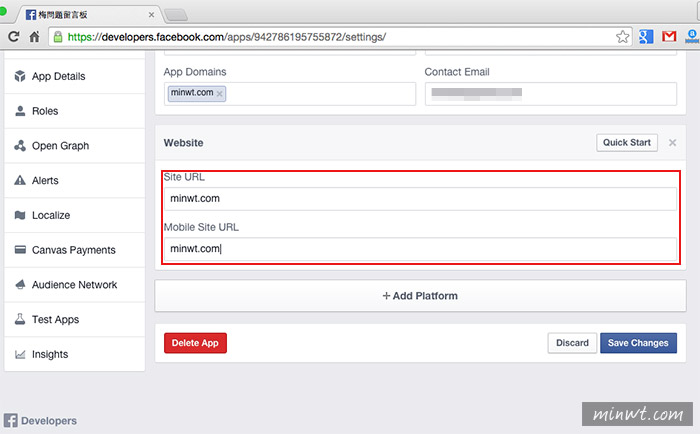
Task: Click the Canvas Payments card icon
Action: coord(20,250)
